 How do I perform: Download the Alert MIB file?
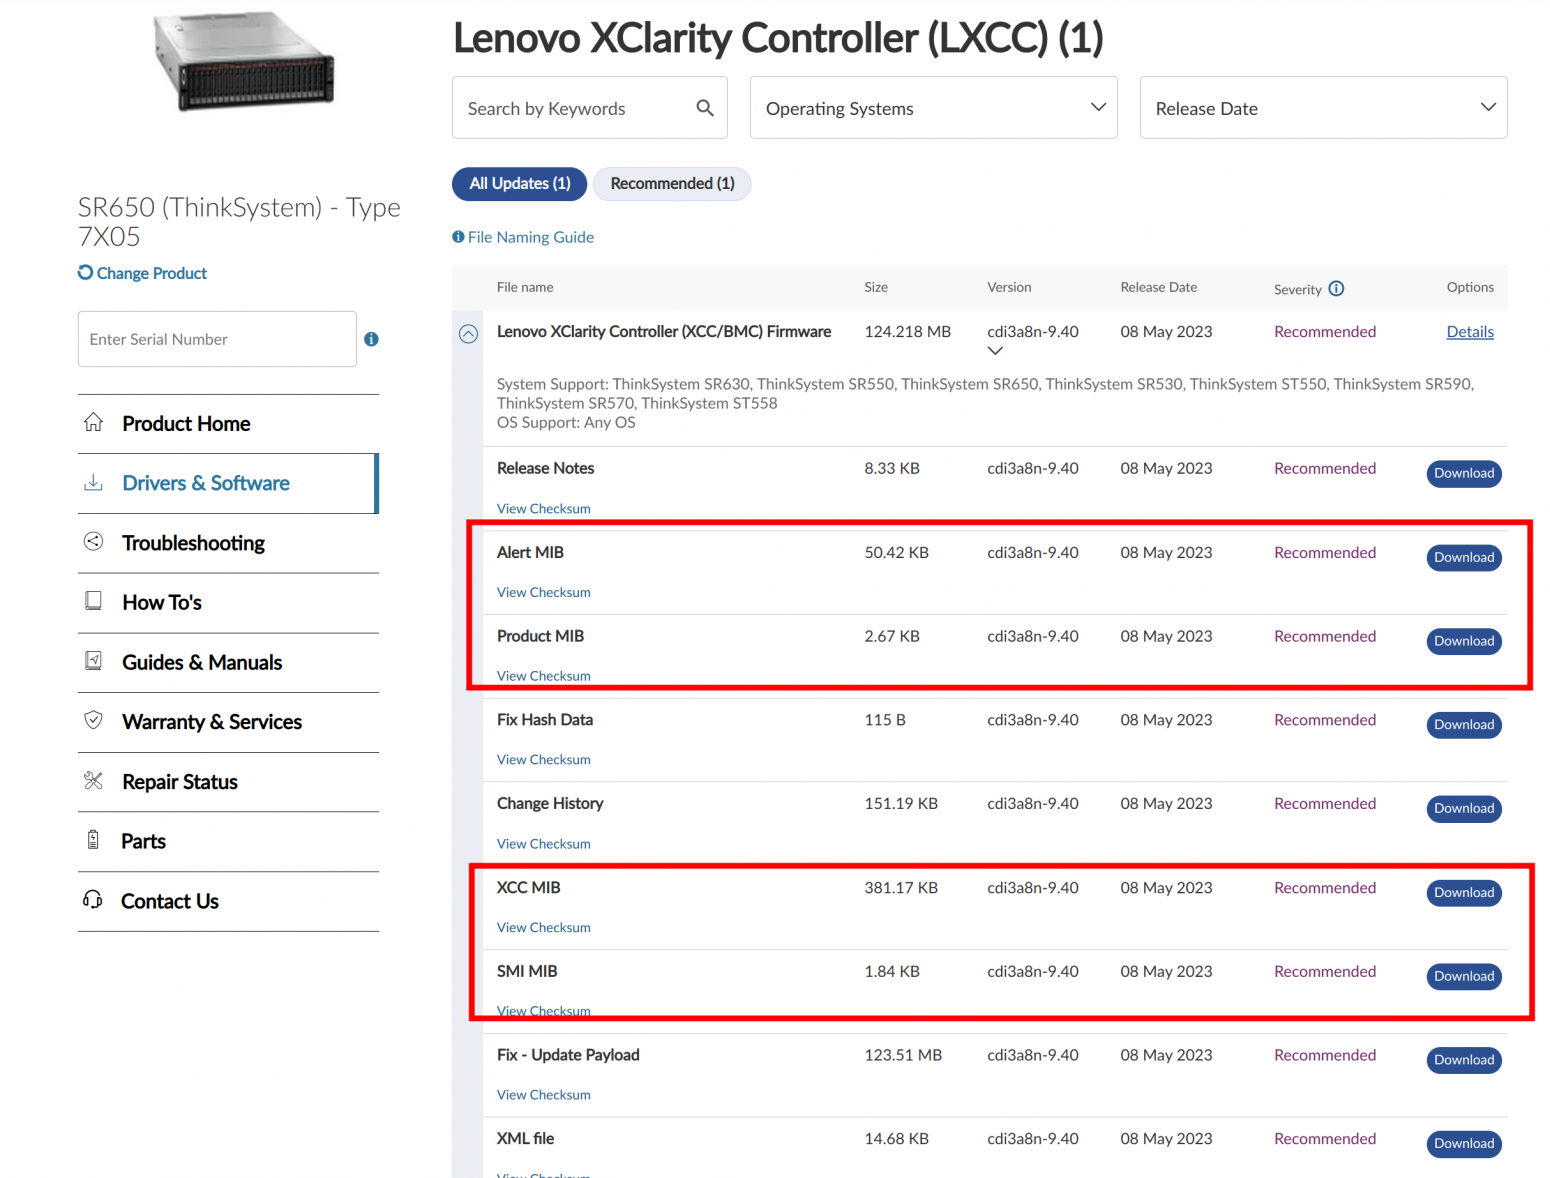1464,557
